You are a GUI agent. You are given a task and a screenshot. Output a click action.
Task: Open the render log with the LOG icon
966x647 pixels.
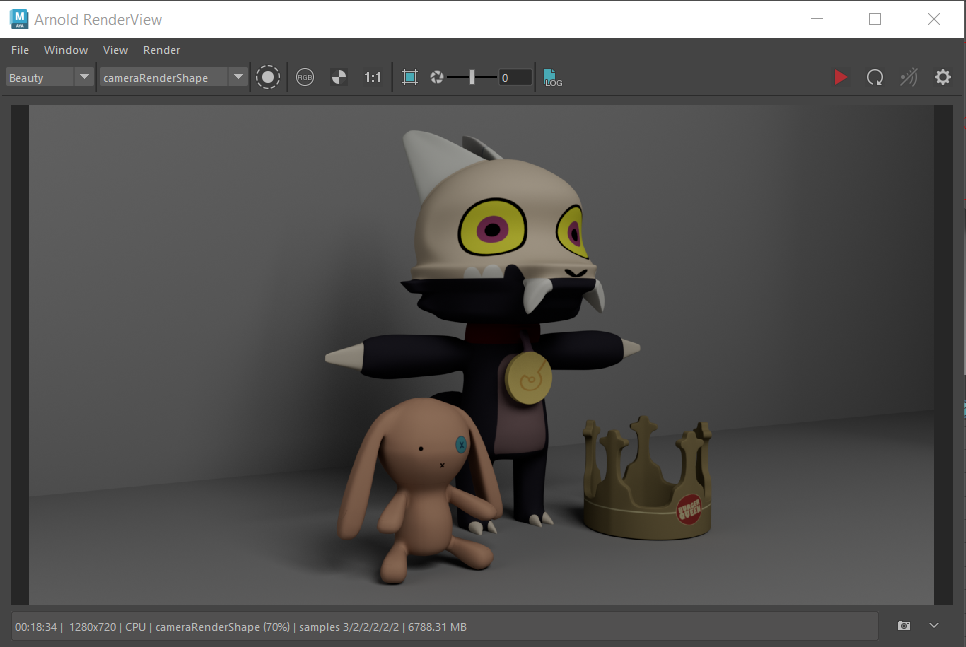tap(551, 77)
